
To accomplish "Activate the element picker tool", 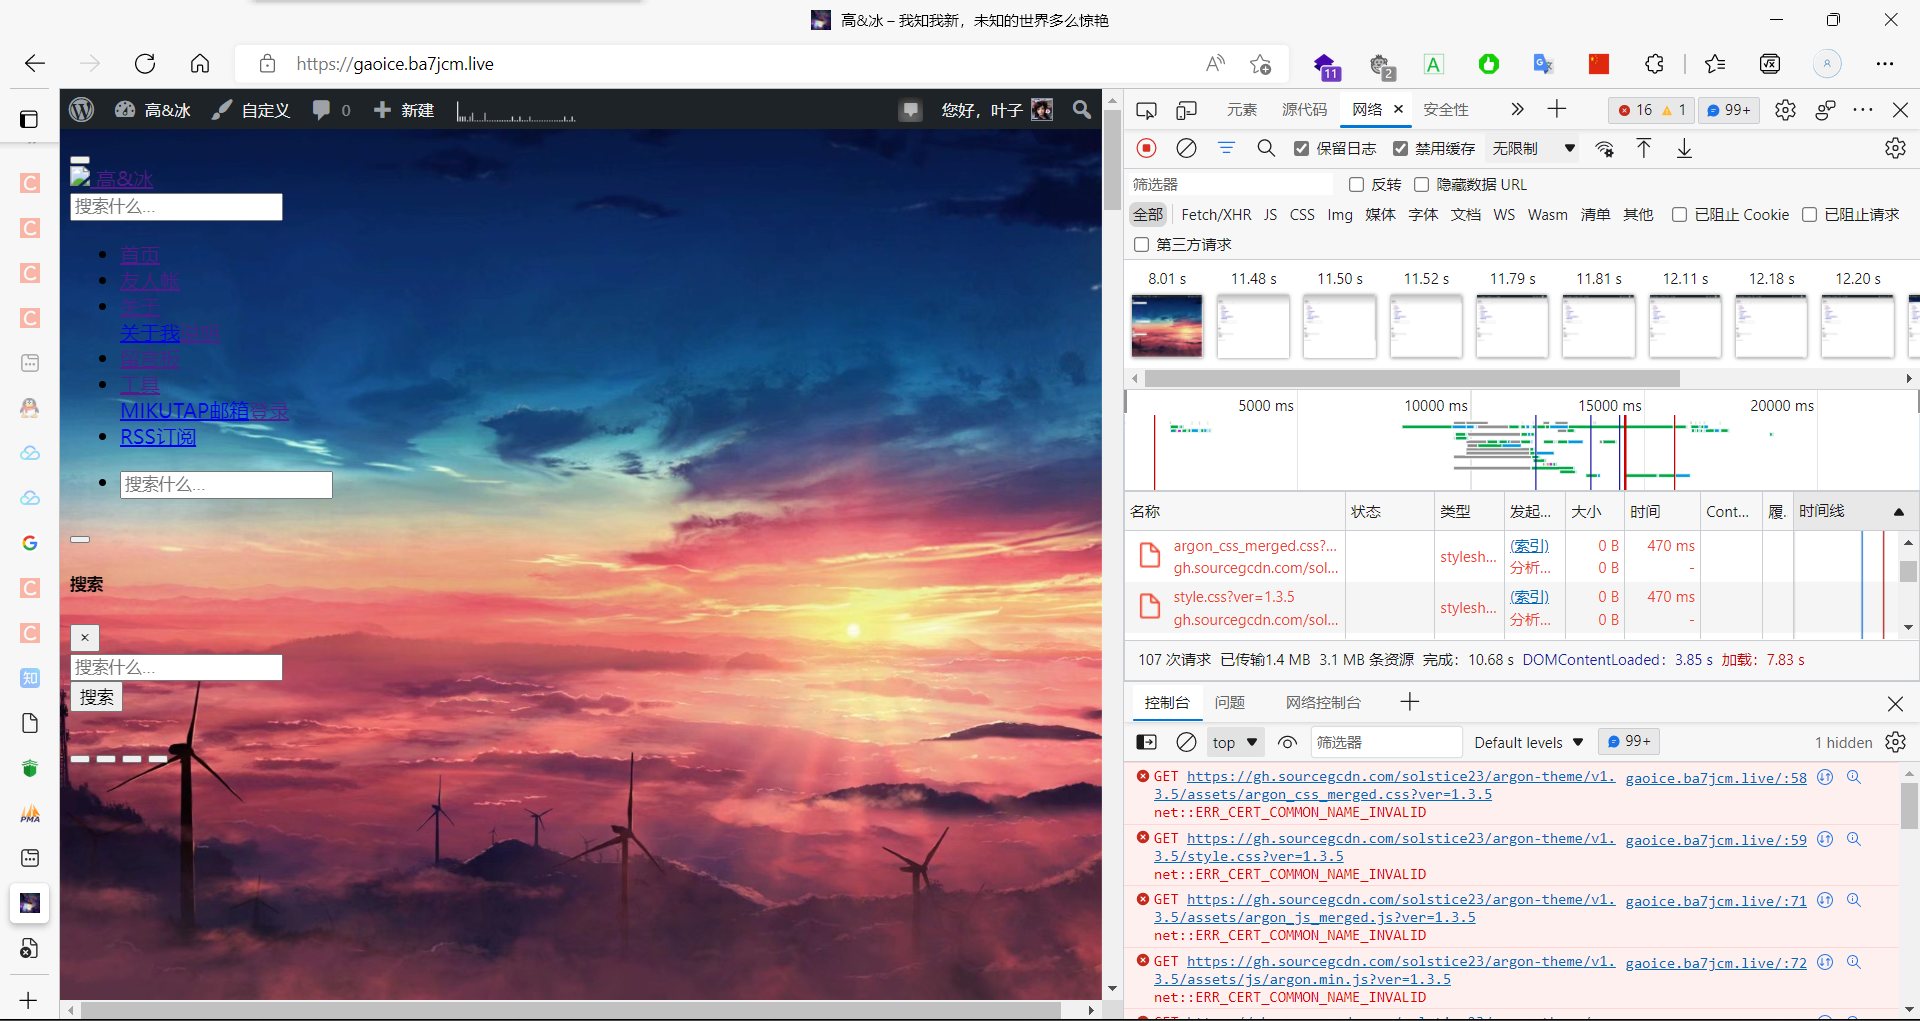I will click(x=1146, y=110).
